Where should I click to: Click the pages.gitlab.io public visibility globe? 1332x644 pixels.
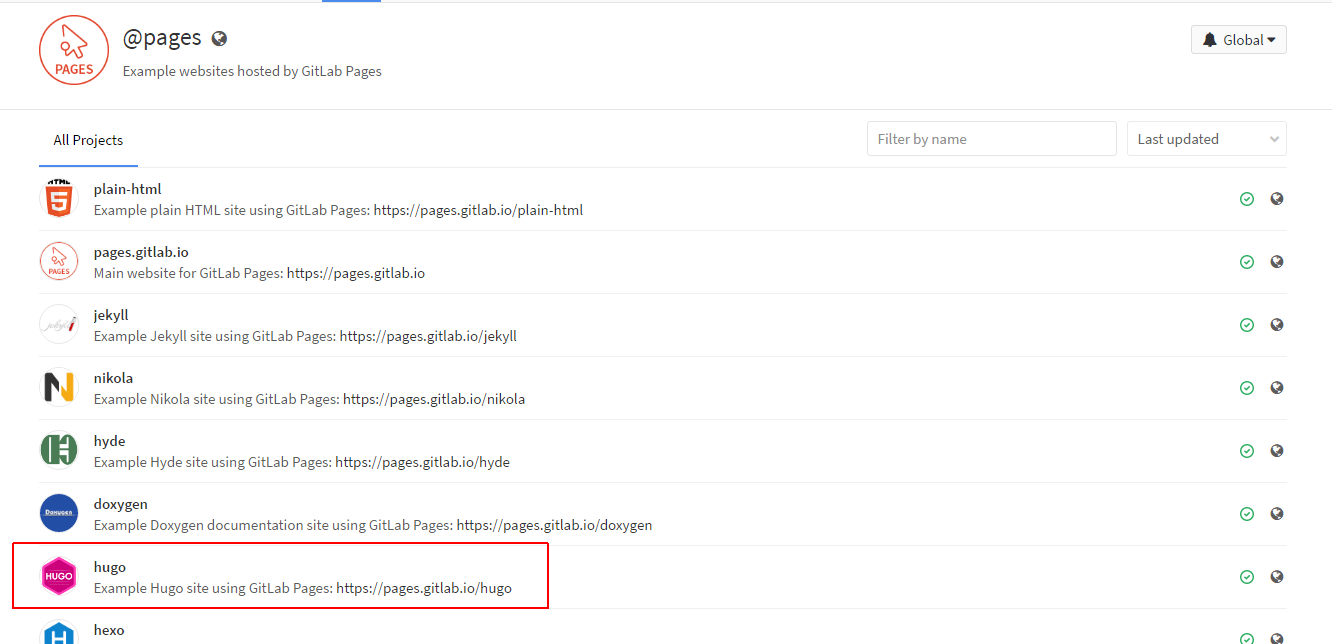click(x=1277, y=262)
